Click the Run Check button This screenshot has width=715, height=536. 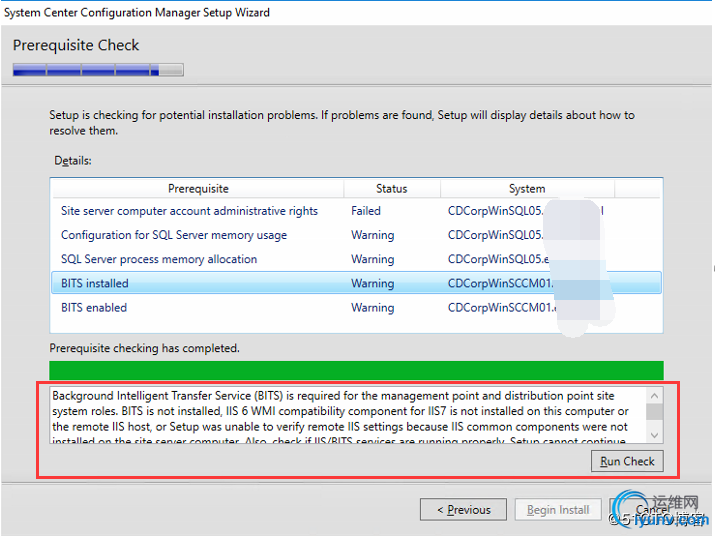pos(627,461)
